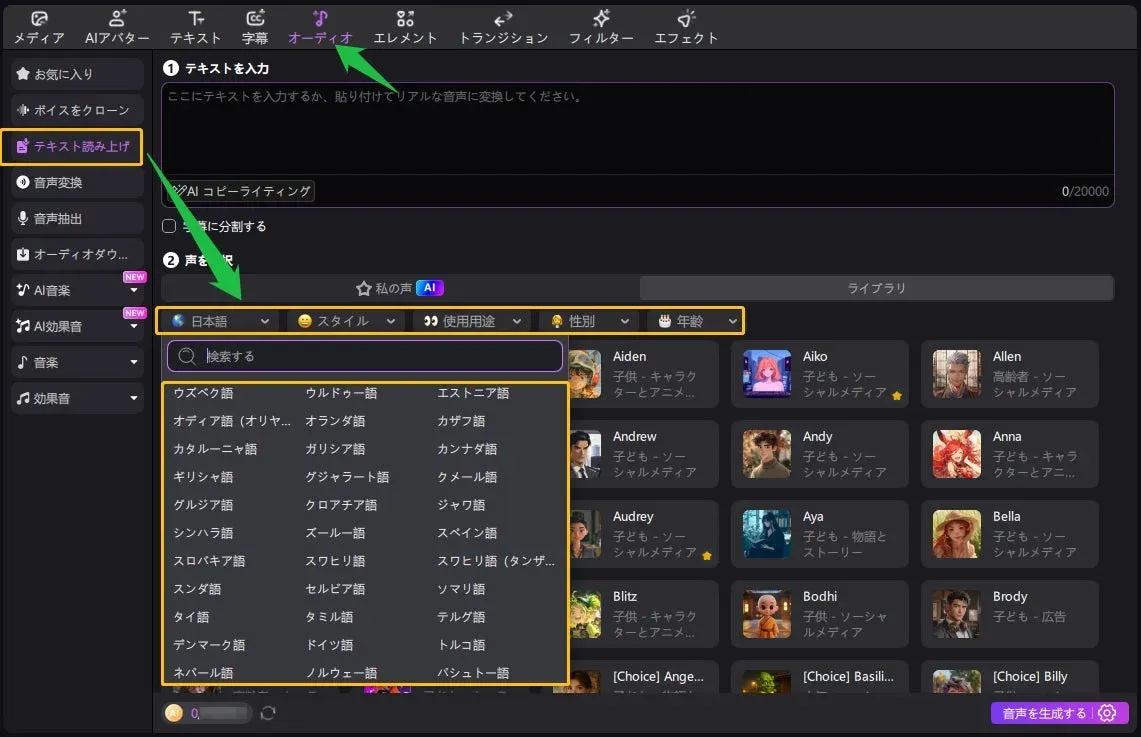Select the 音声変換 sidebar icon
1141x737 pixels.
pyautogui.click(x=73, y=182)
